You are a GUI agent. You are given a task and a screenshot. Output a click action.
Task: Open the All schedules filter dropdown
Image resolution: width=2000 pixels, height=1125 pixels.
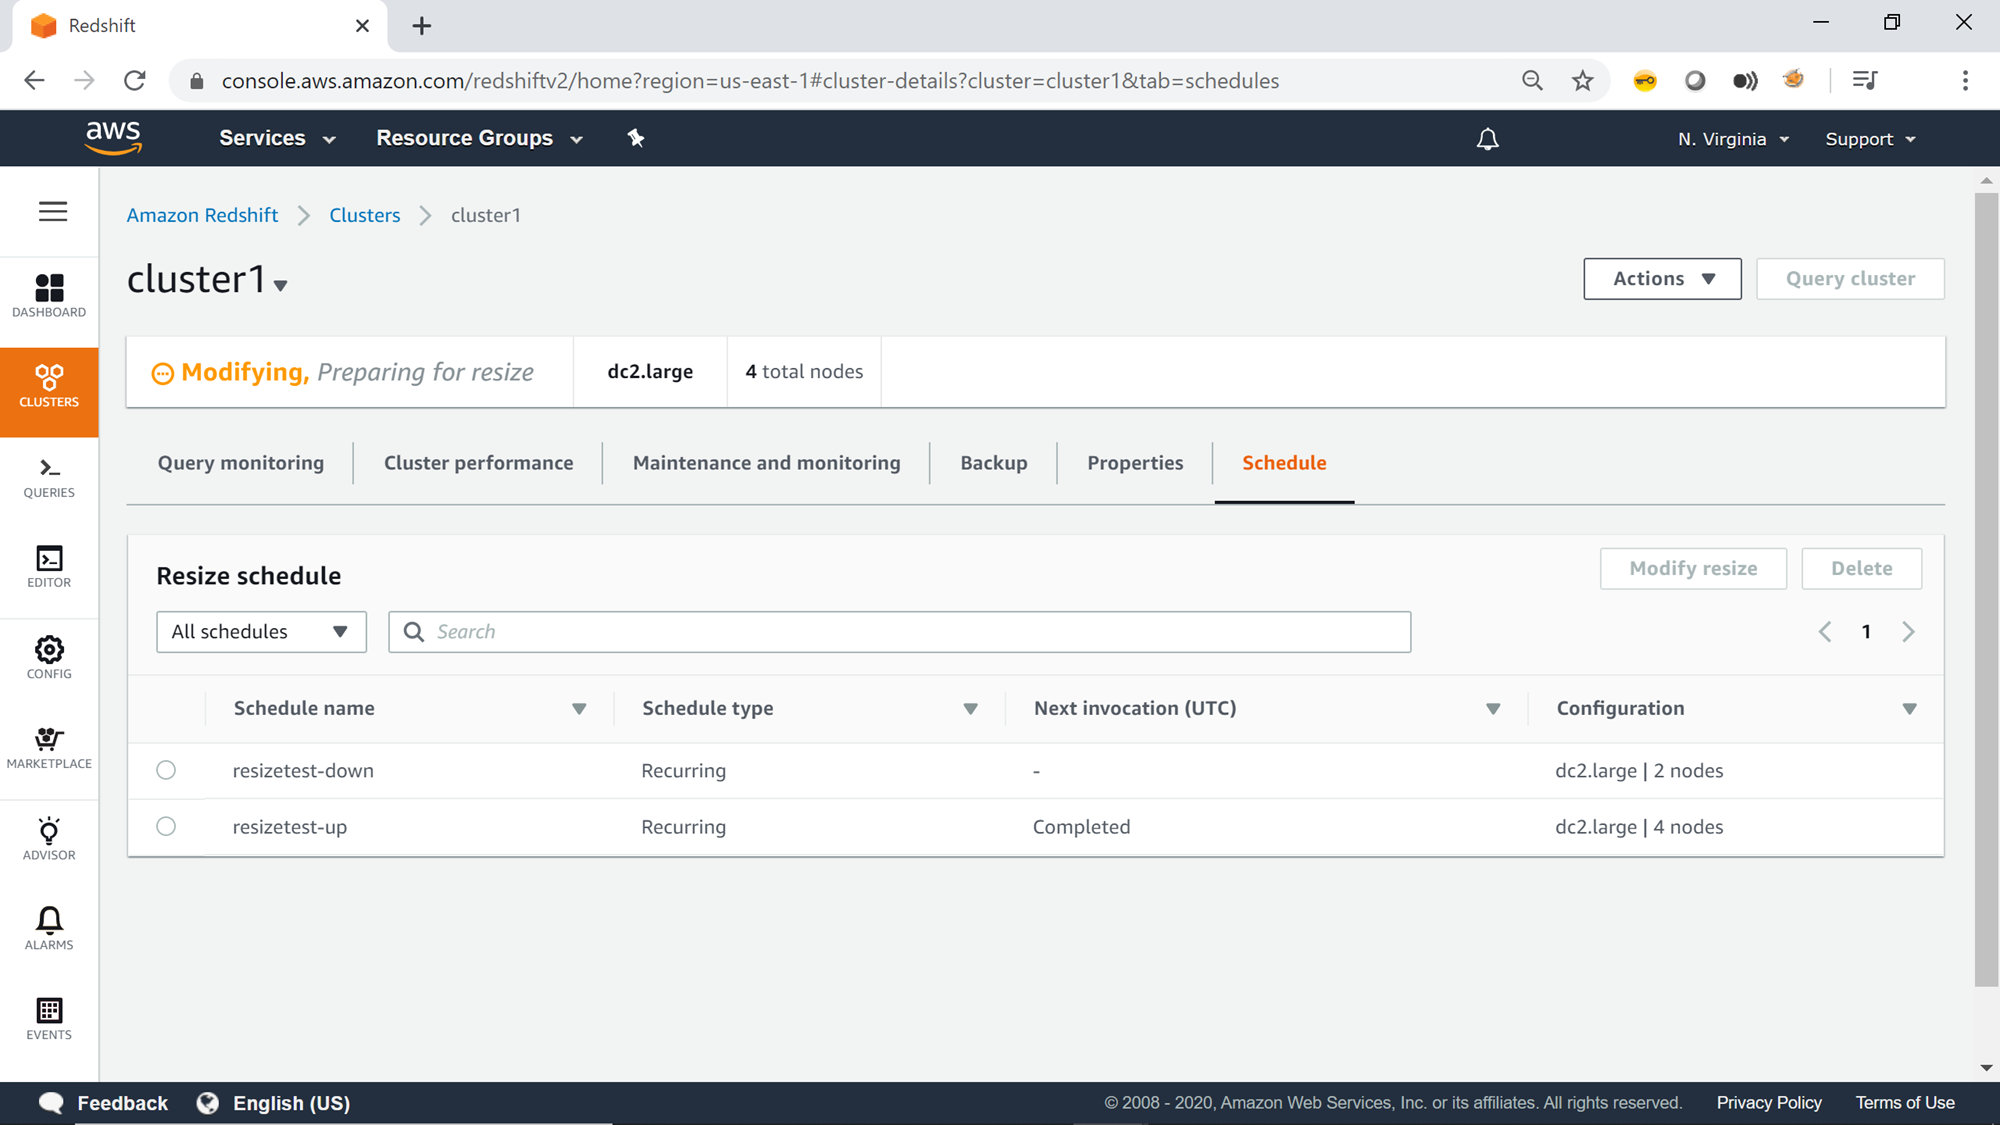[261, 632]
